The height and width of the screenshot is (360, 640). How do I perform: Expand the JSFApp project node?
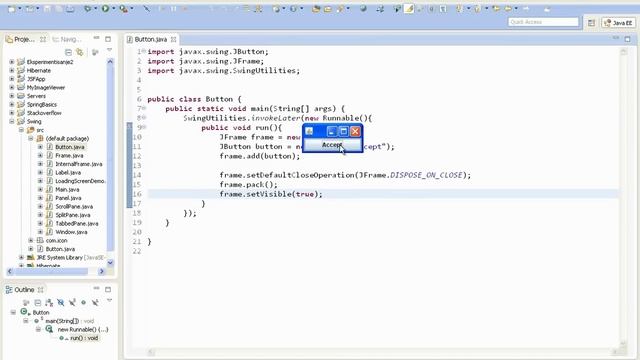click(x=12, y=79)
